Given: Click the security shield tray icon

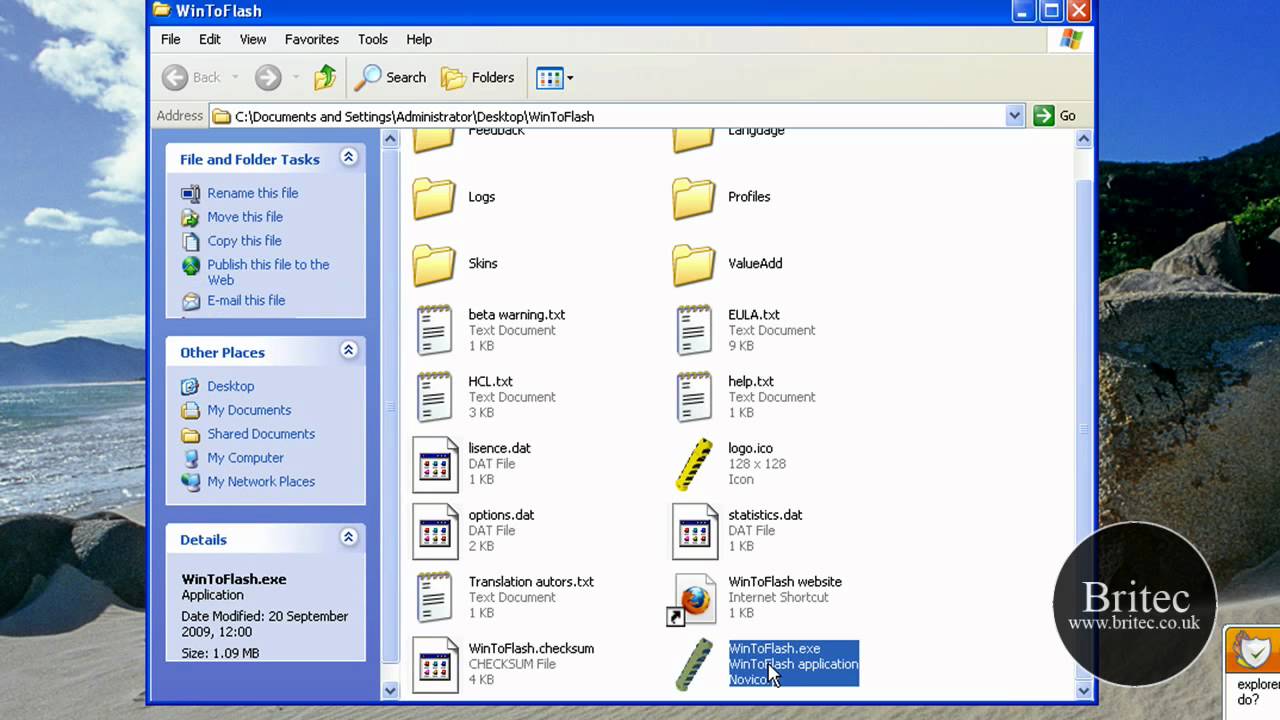Looking at the screenshot, I should click(x=1253, y=651).
